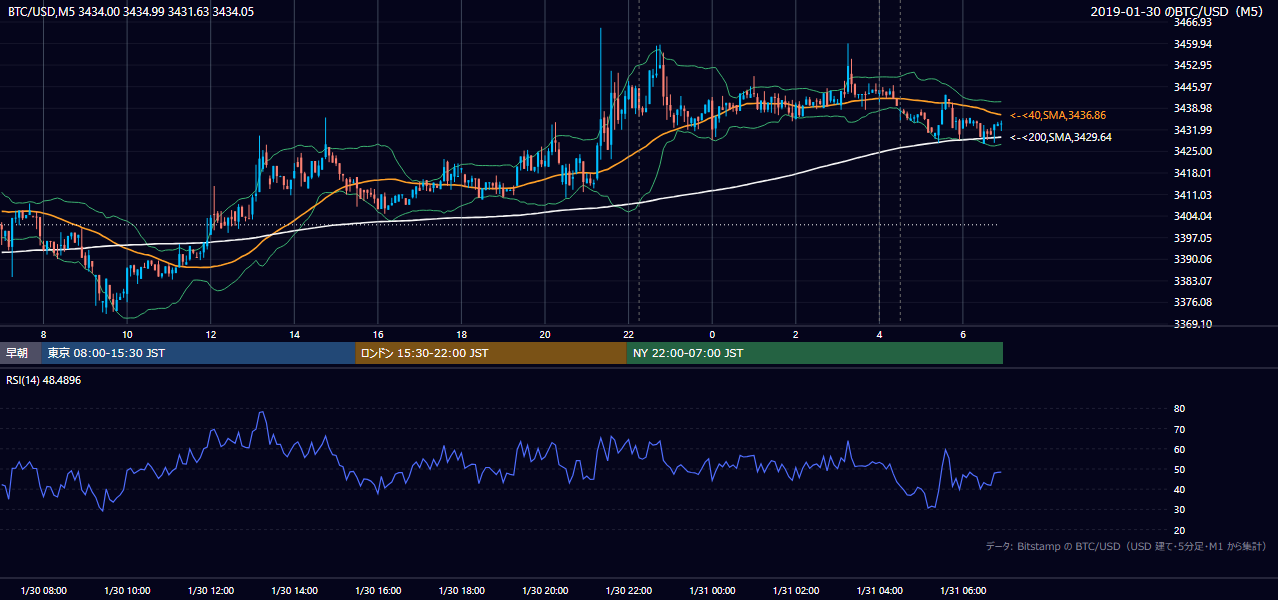Screen dimensions: 1278x600
Task: Click the Bitstamp data source note
Action: (x=1126, y=546)
